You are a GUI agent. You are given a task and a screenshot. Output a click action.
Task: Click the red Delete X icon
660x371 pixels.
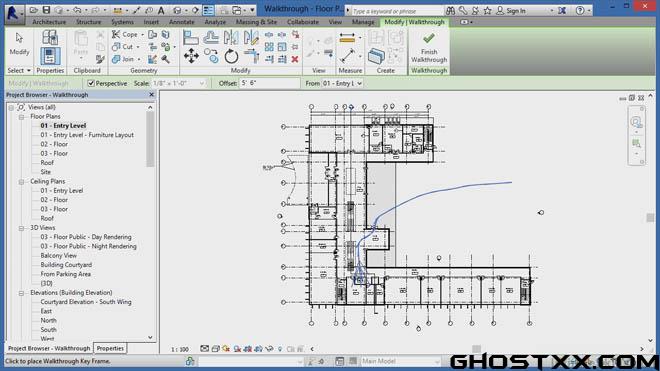(295, 59)
